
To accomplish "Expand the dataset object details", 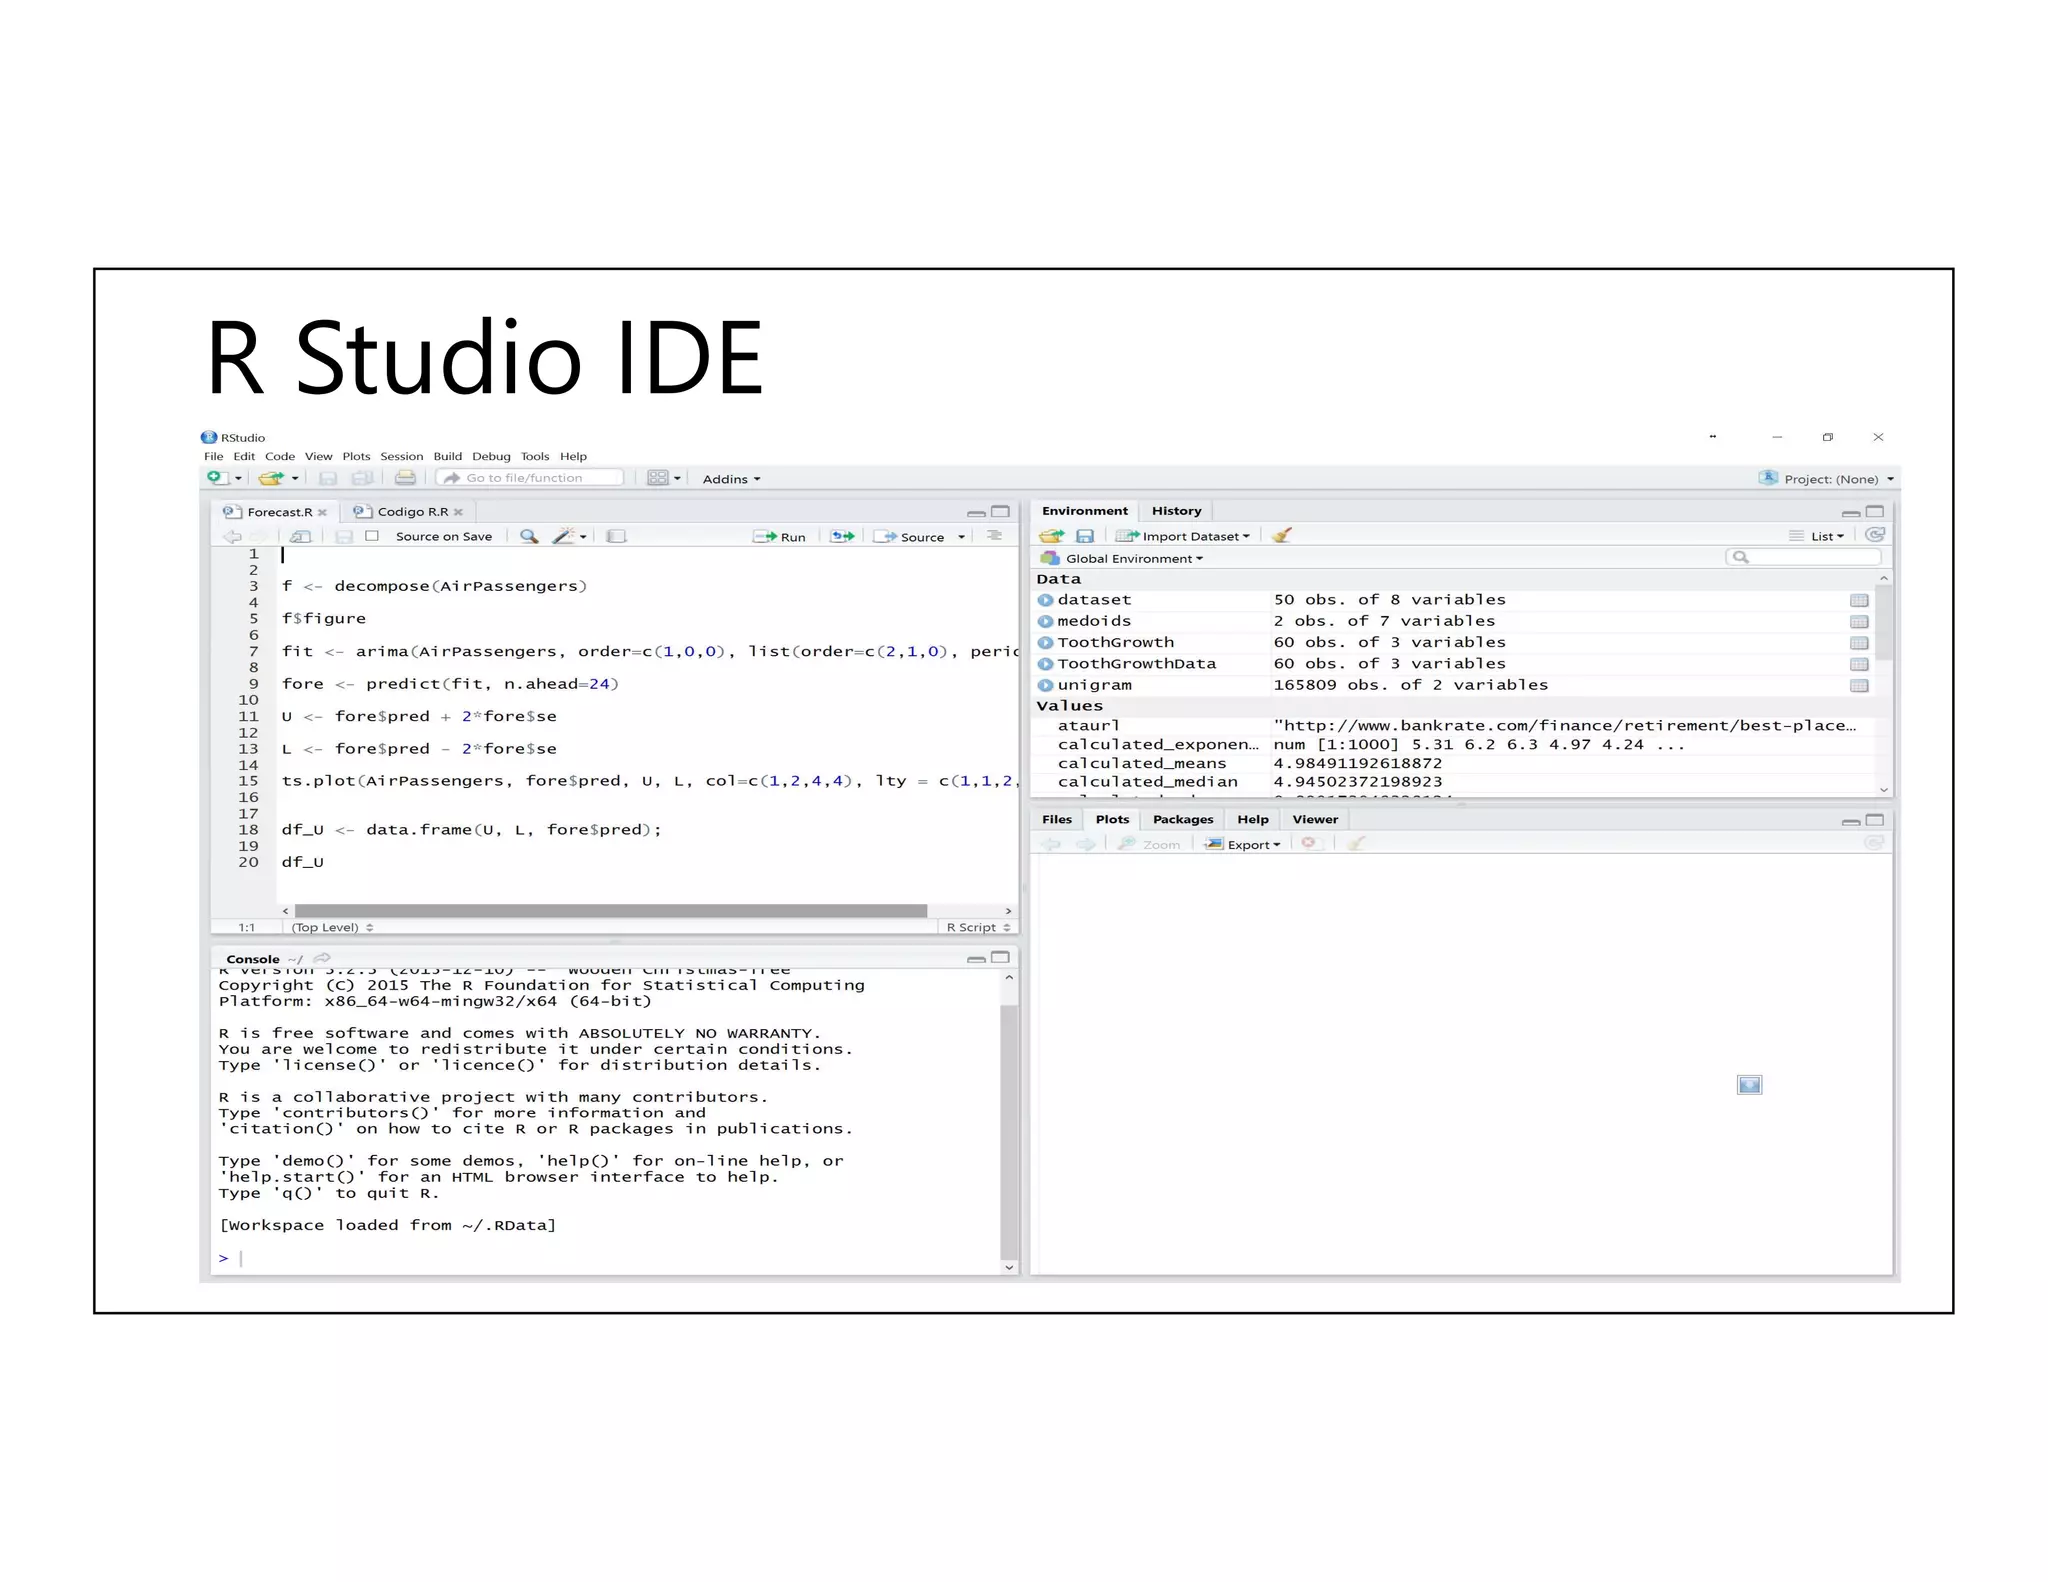I will coord(1046,600).
